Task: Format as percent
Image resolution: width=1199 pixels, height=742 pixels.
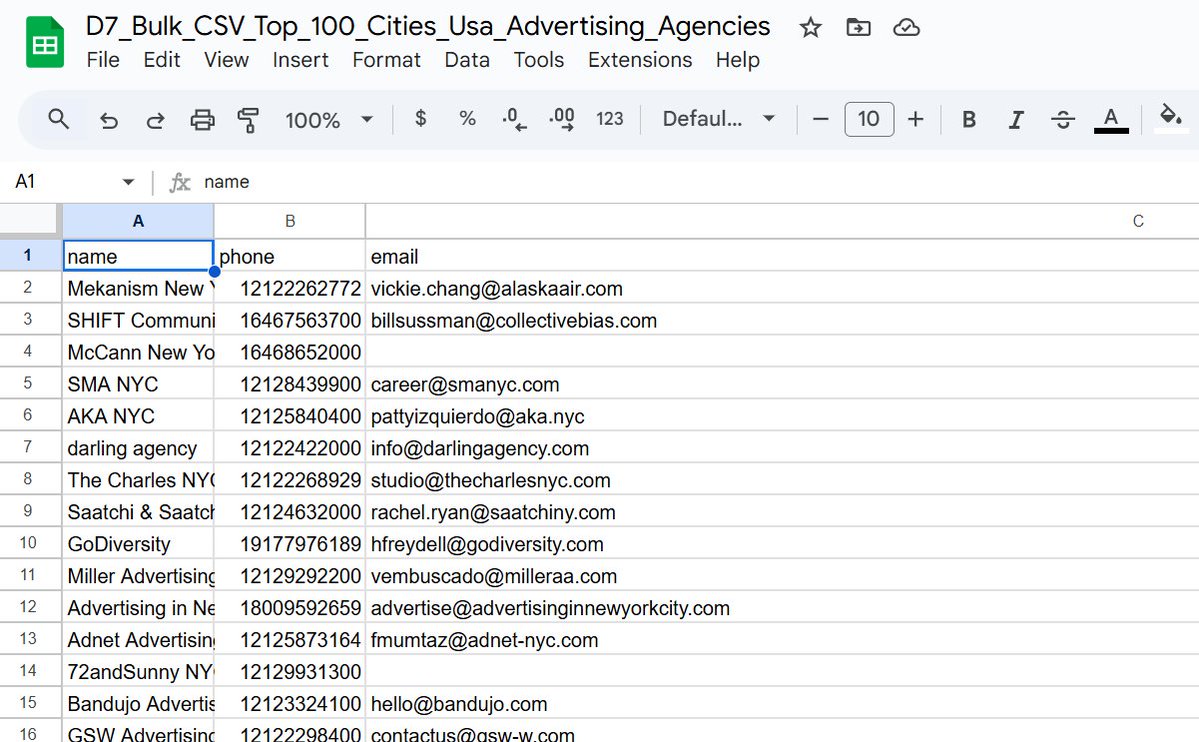Action: (x=467, y=119)
